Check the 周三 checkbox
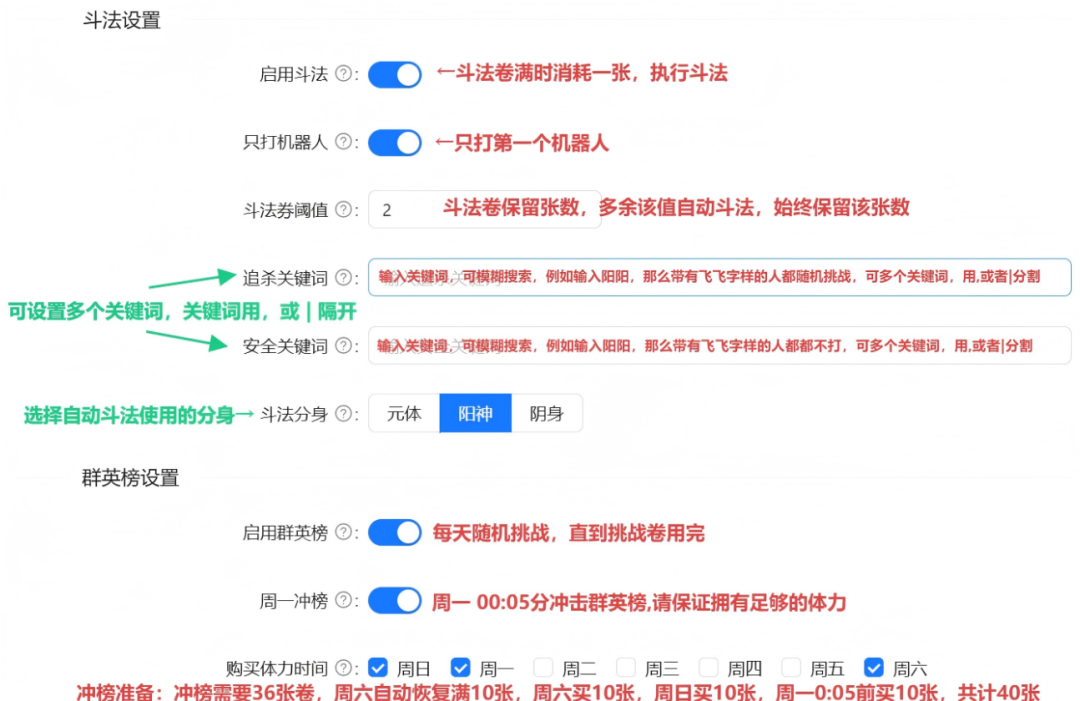 coord(626,668)
